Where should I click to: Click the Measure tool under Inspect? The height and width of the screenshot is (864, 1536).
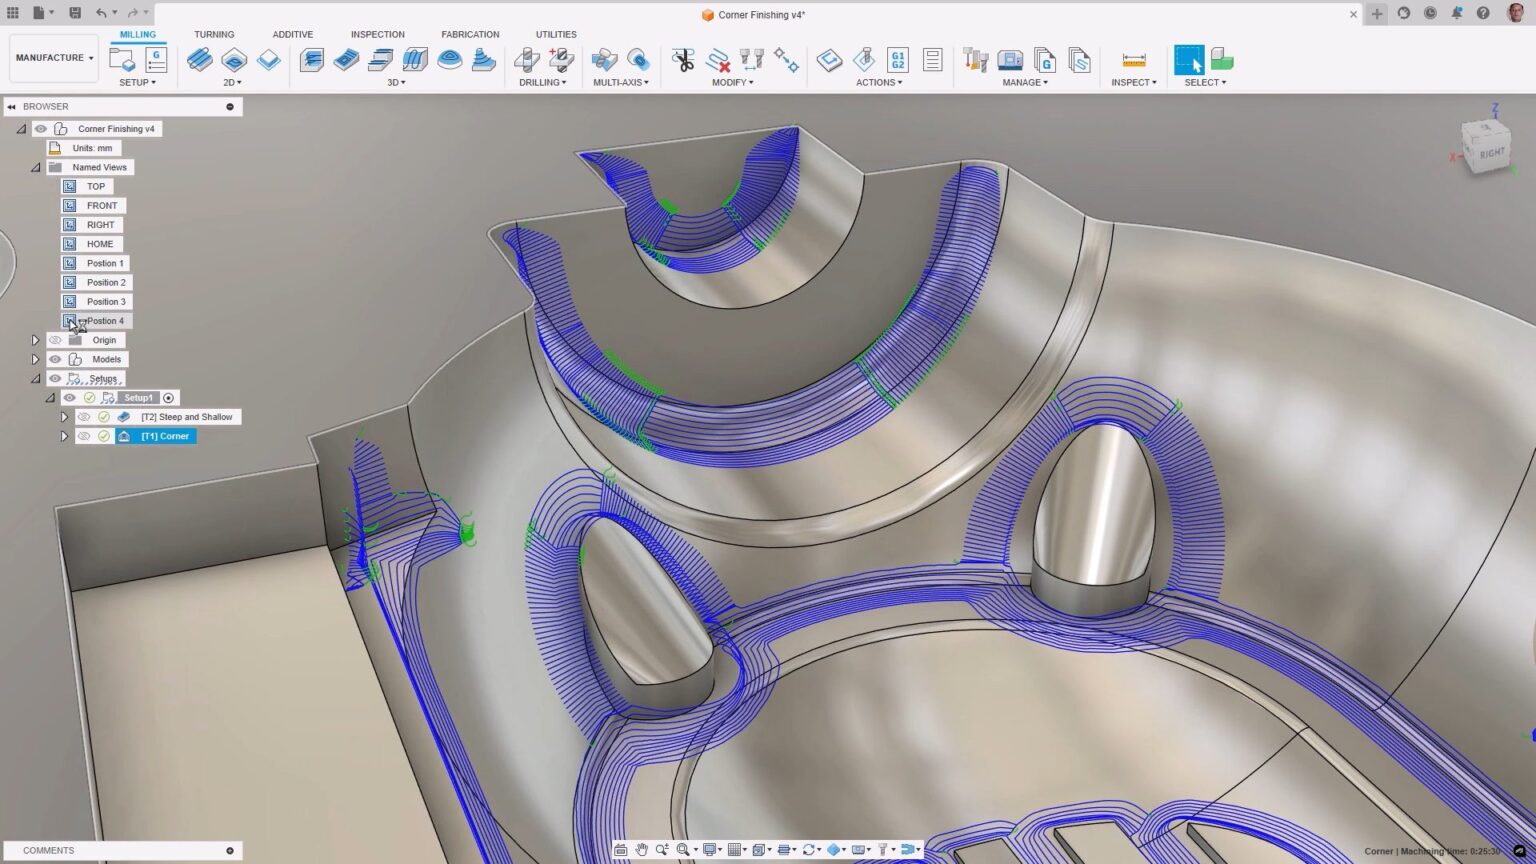click(x=1133, y=60)
